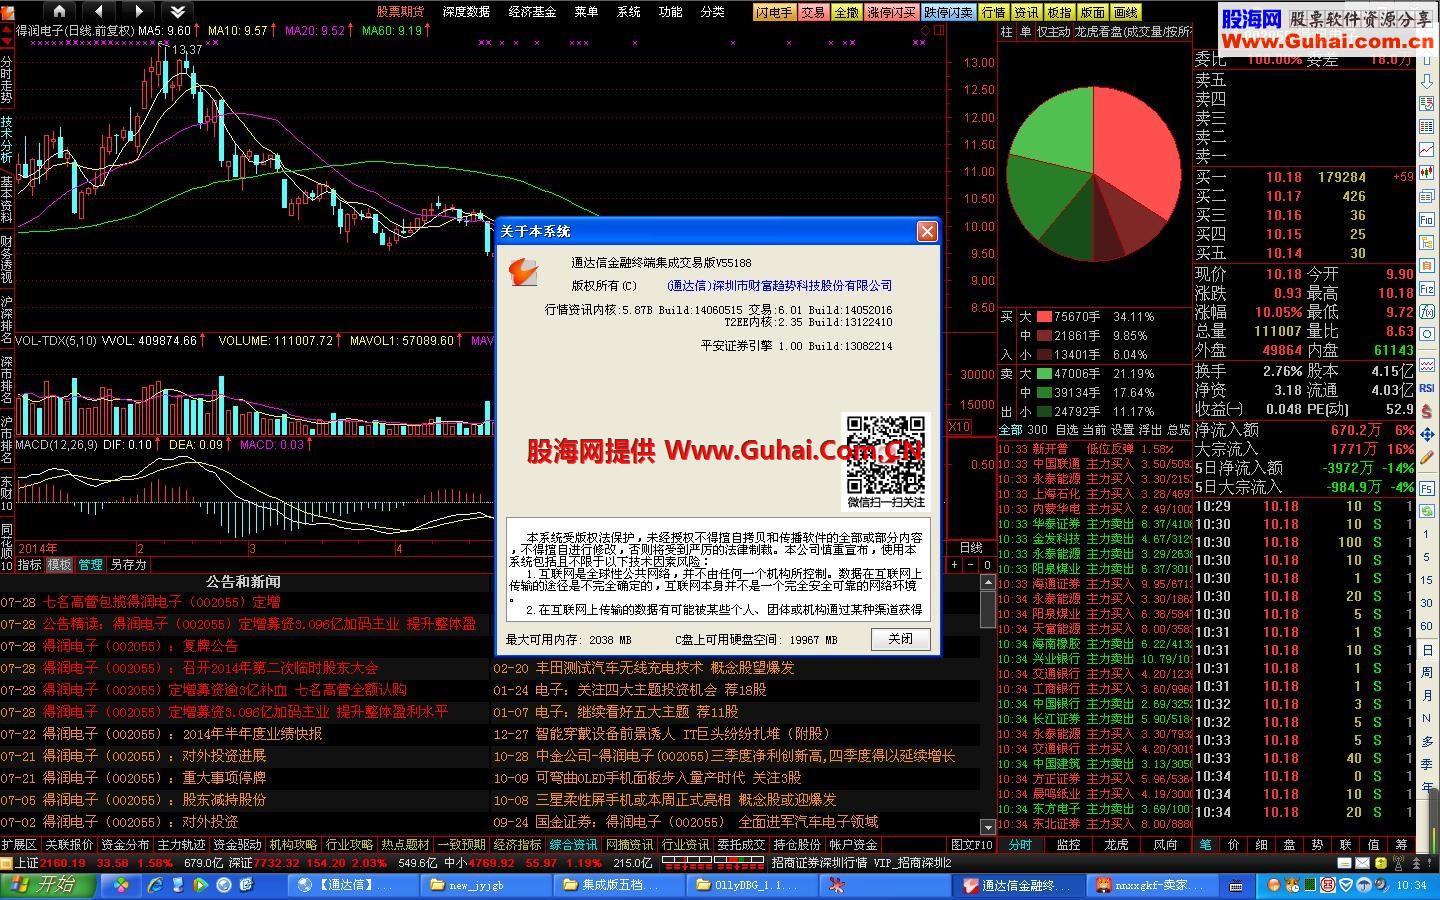Screen dimensions: 1440x900
Task: Select the 分时 tab under the trade feed
Action: 1020,845
